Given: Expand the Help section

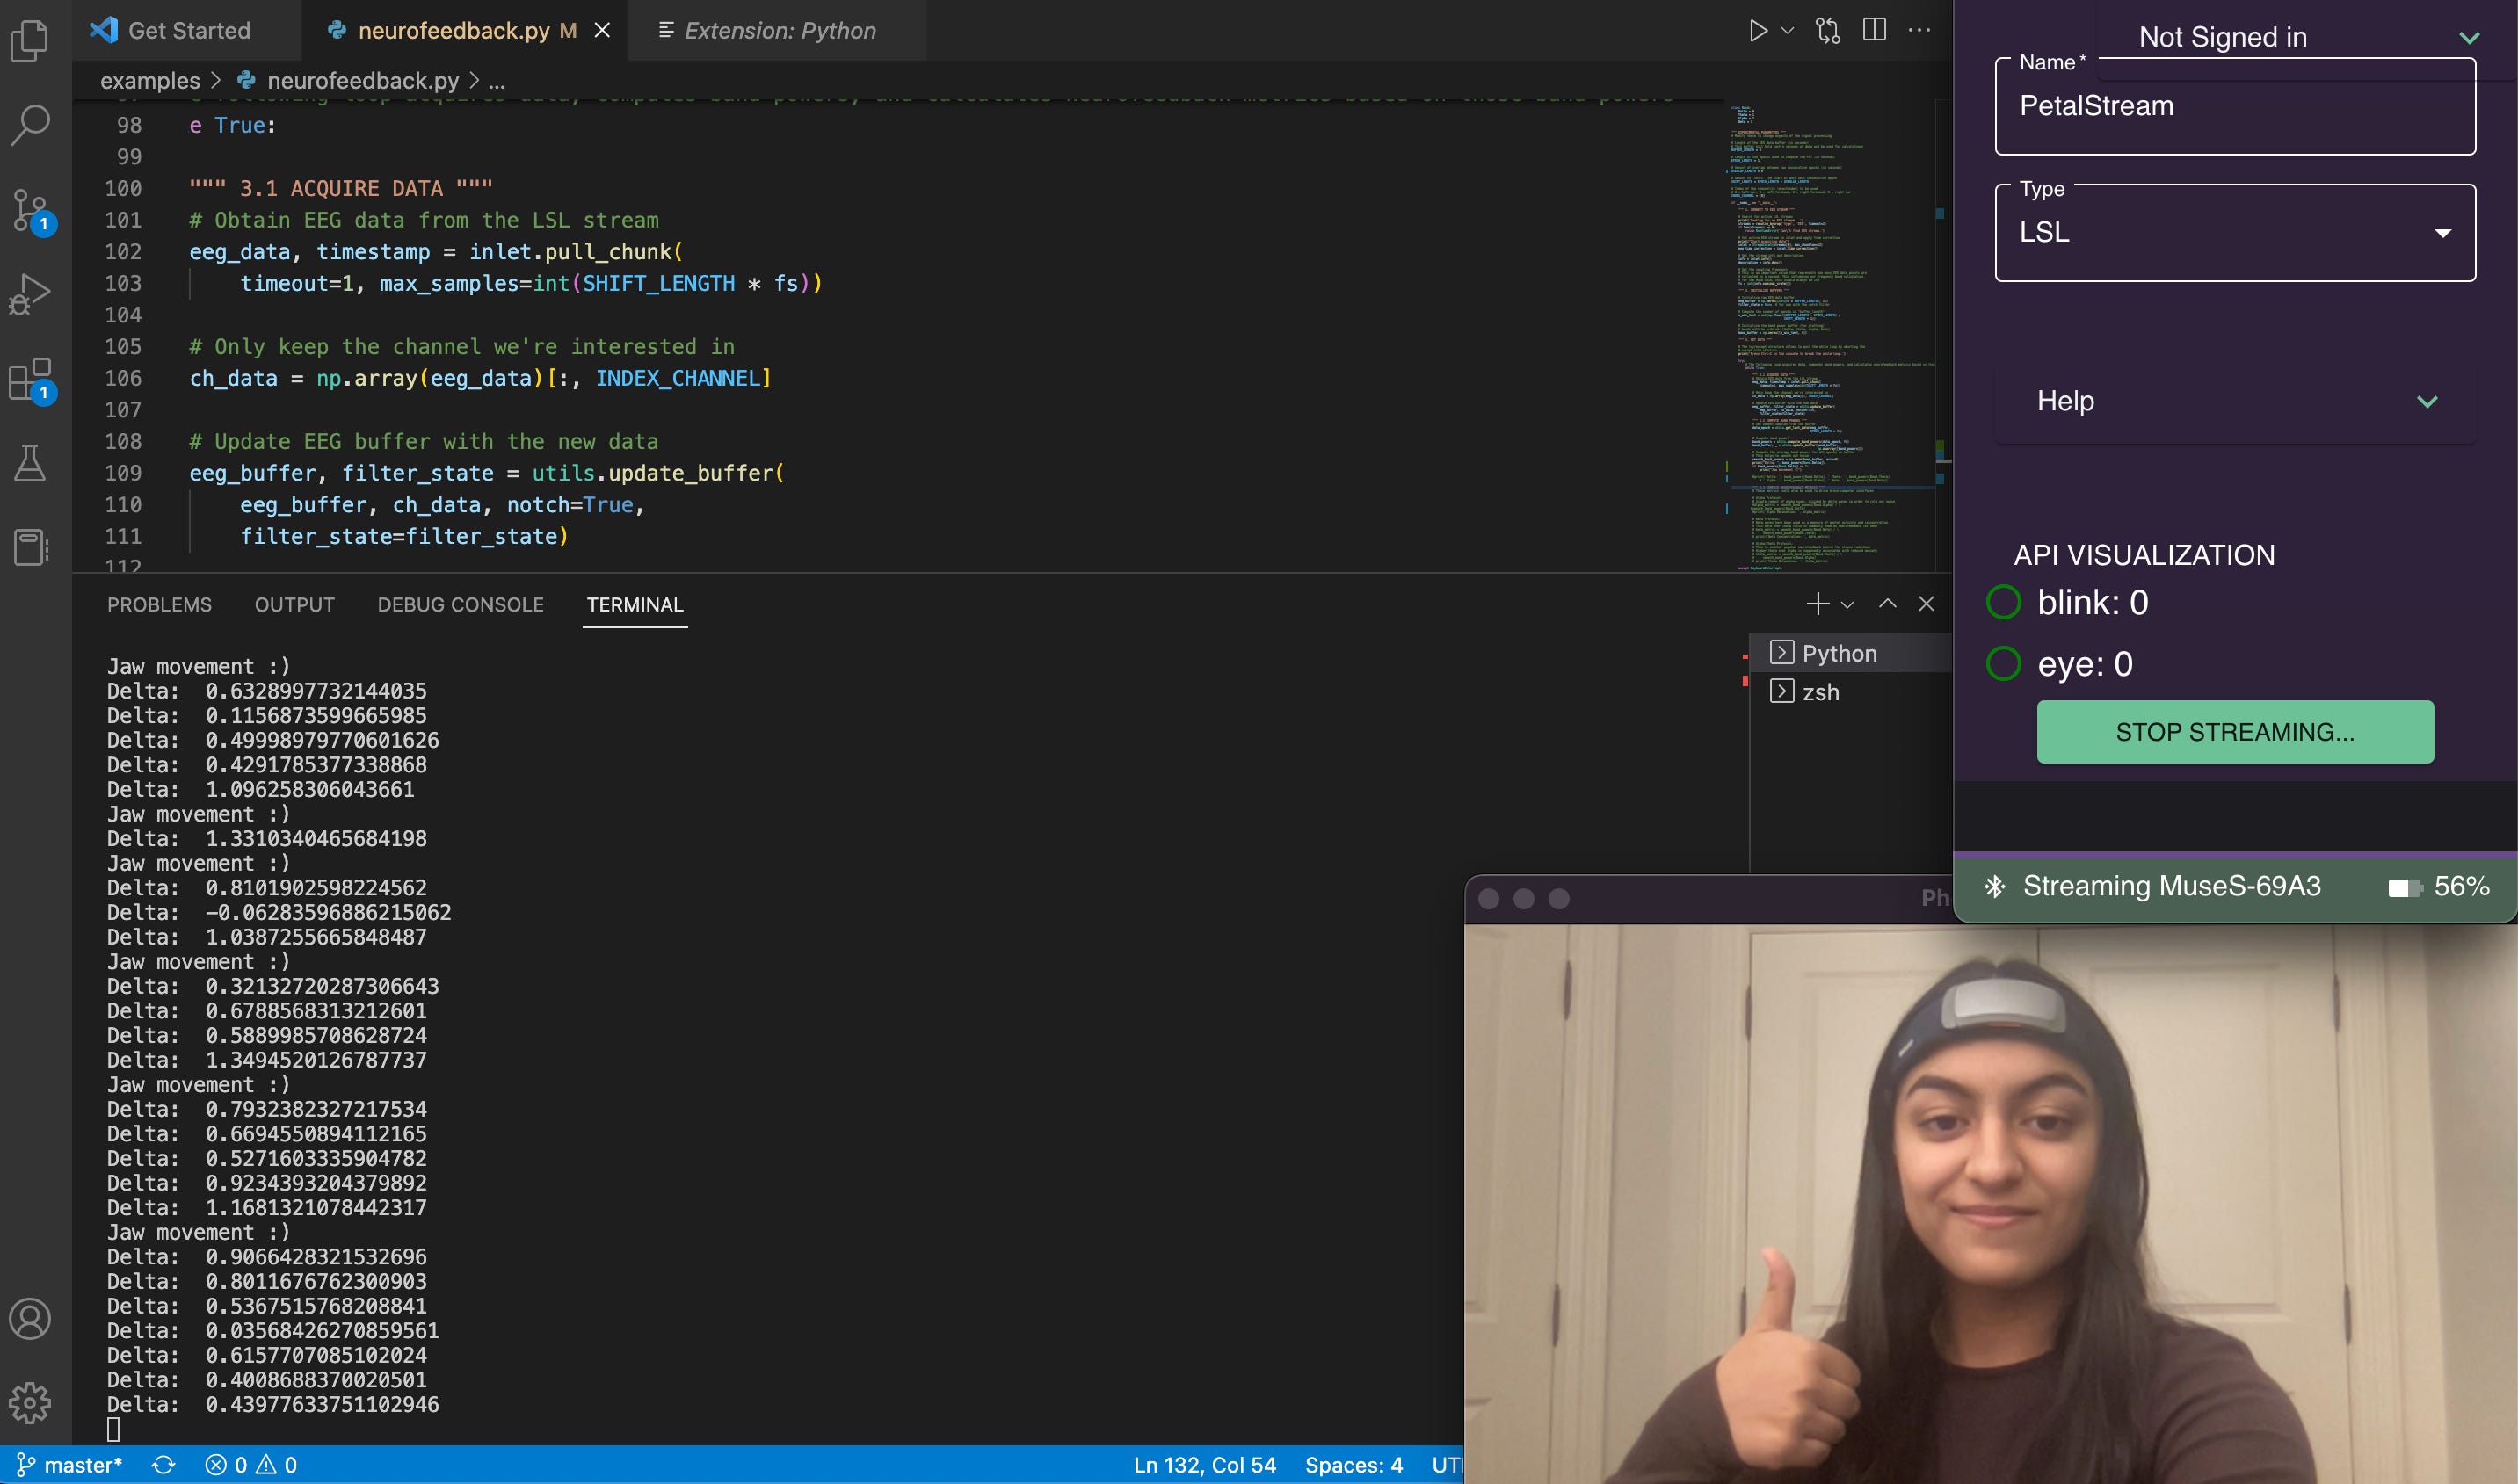Looking at the screenshot, I should point(2235,401).
